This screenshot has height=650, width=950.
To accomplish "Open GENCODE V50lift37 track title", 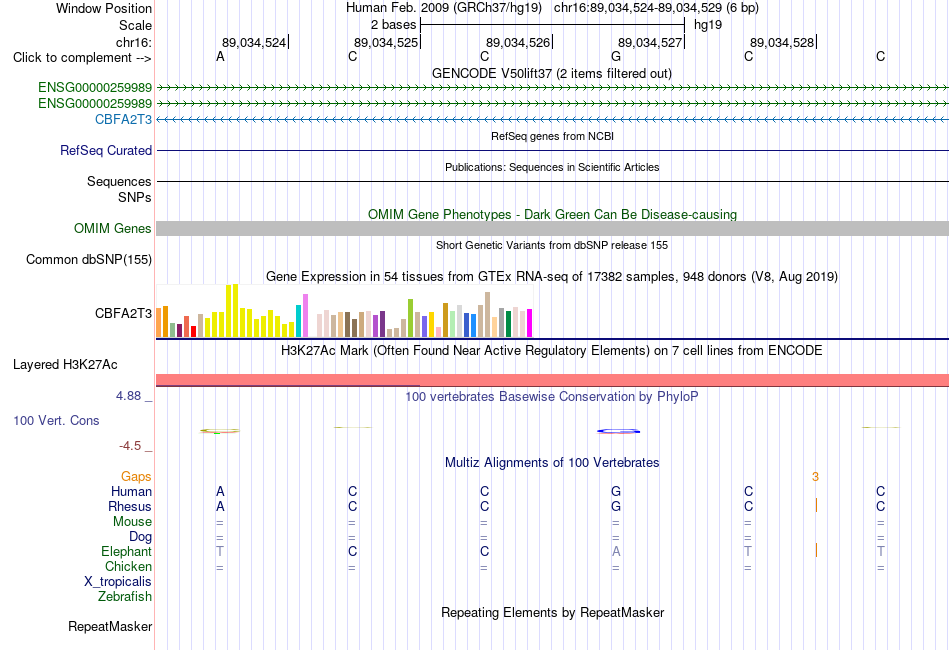I will [x=552, y=73].
